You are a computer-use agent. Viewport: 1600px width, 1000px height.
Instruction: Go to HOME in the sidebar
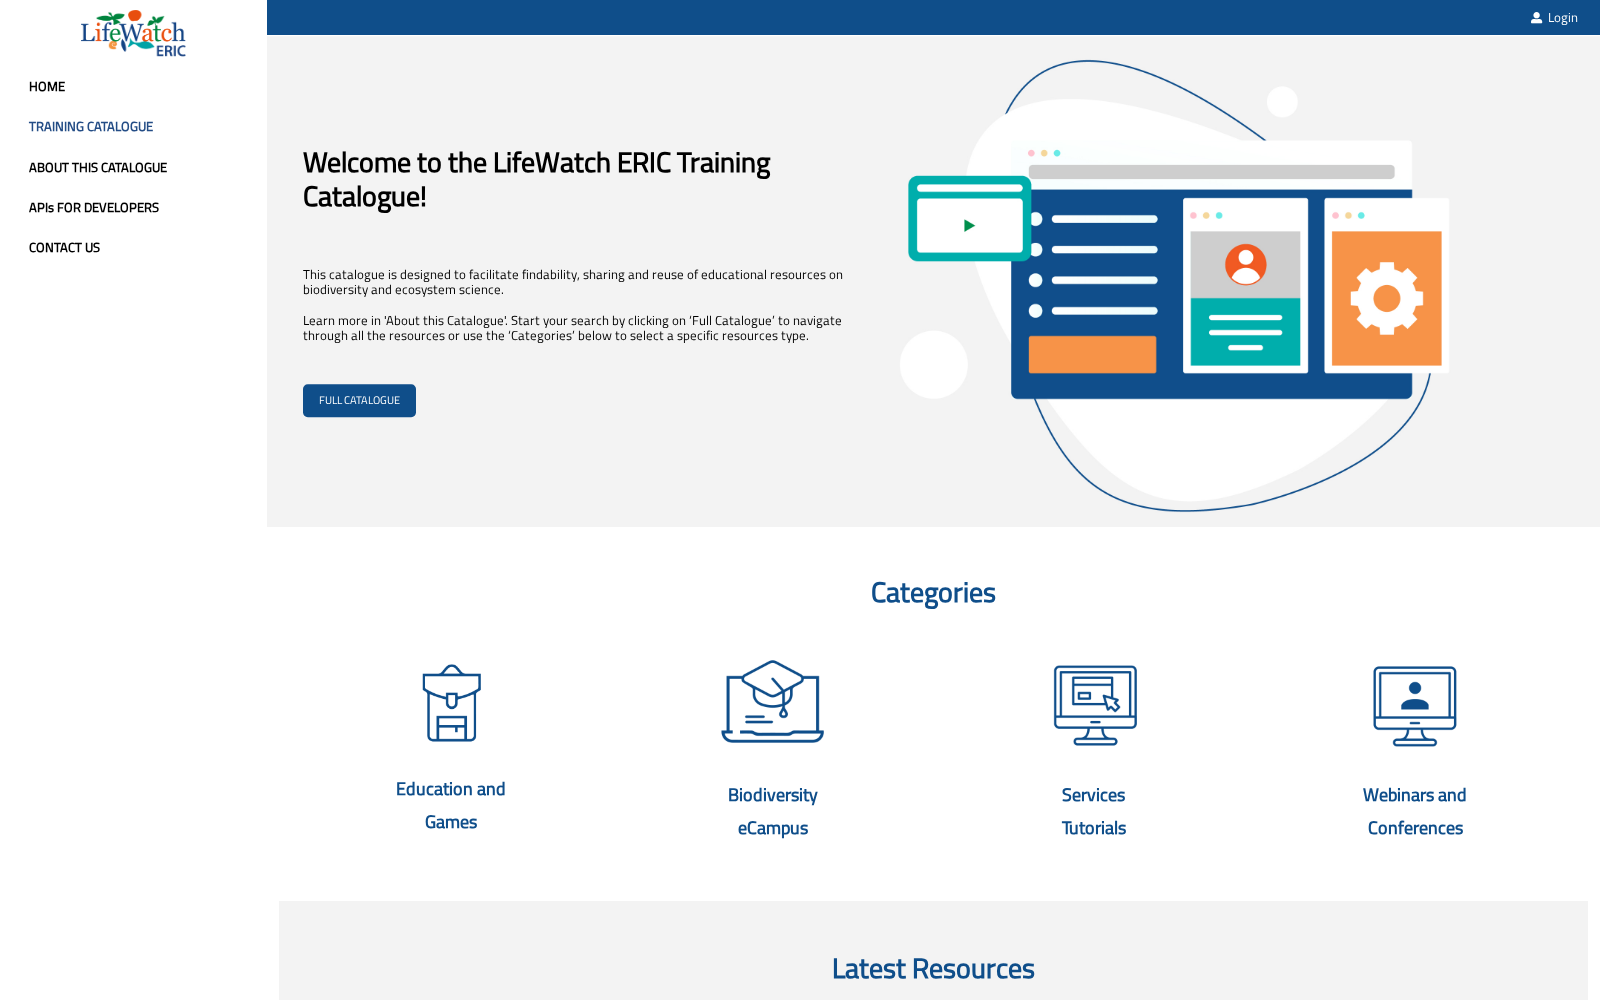47,87
